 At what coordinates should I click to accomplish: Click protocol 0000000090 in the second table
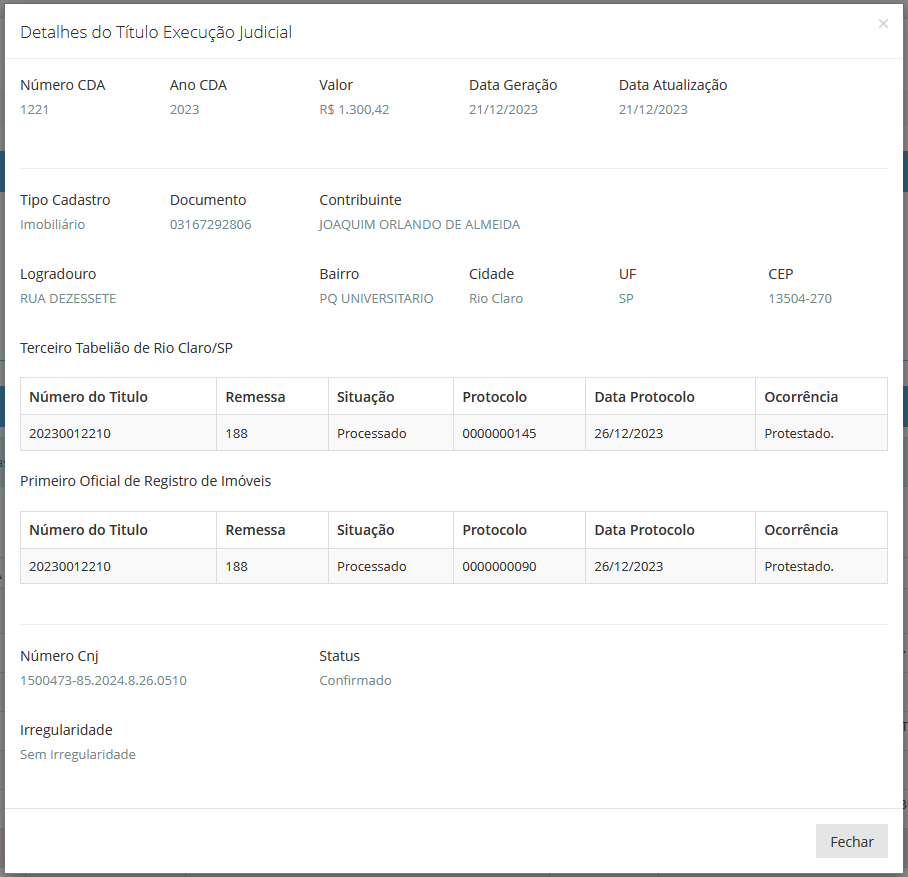point(499,567)
